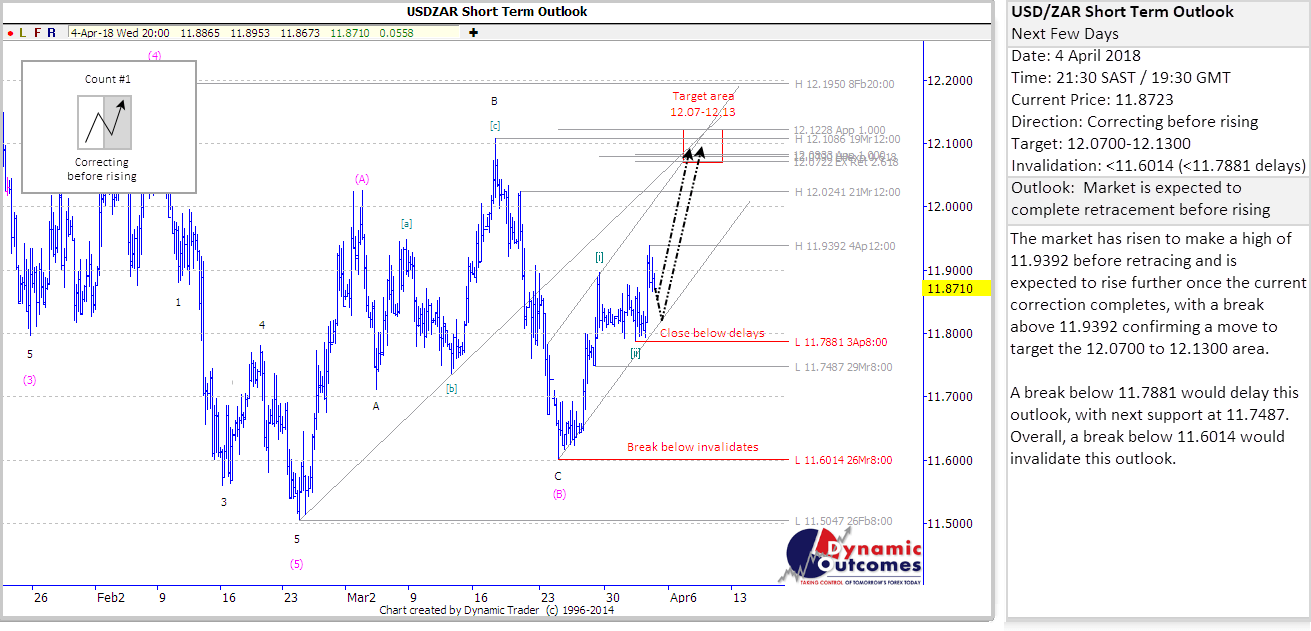Click the 'Date: 4 April 2018' line

pos(1076,56)
